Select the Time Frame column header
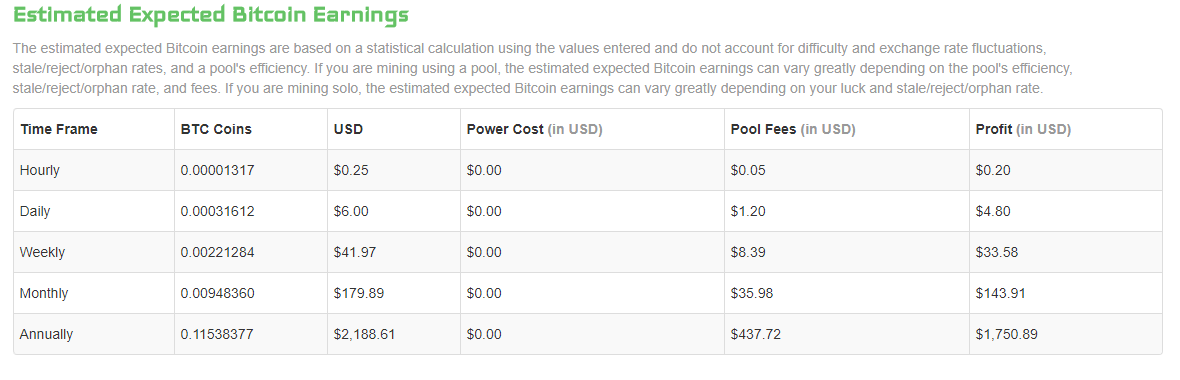Image resolution: width=1180 pixels, height=380 pixels. pyautogui.click(x=59, y=129)
